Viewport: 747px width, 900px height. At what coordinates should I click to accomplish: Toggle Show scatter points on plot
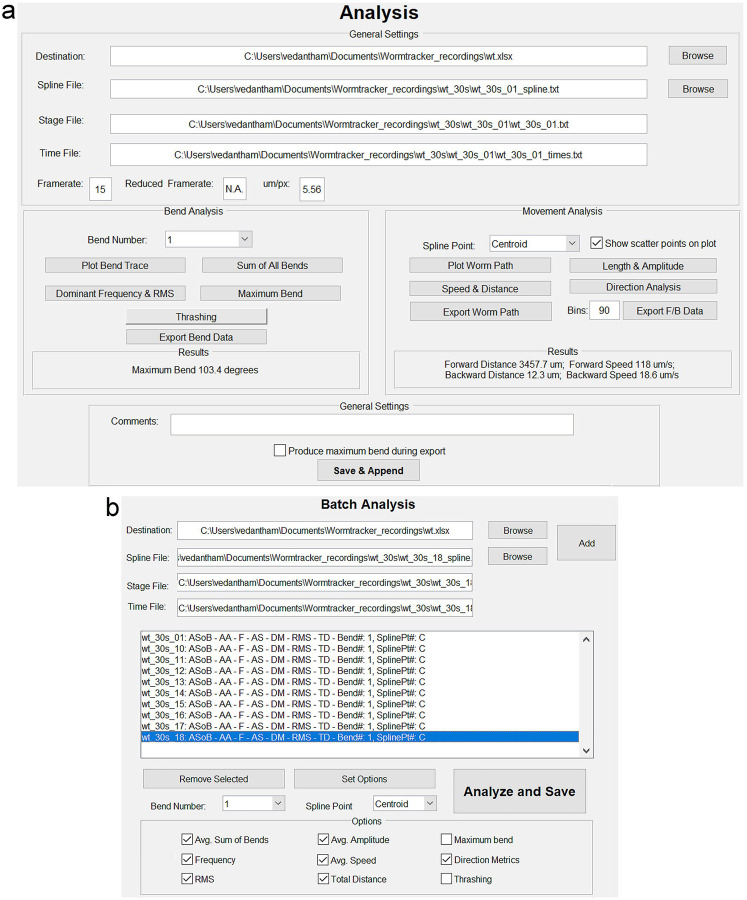[597, 243]
